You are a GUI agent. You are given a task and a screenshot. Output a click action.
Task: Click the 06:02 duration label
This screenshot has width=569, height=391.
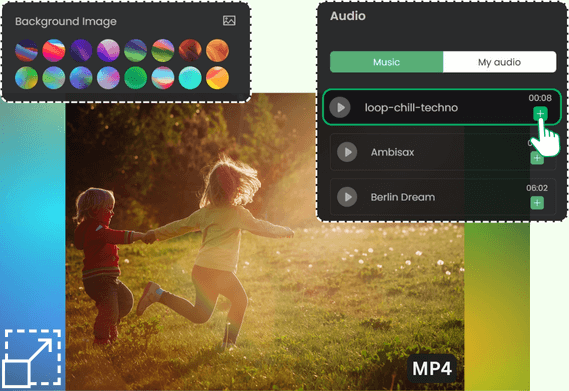click(537, 188)
